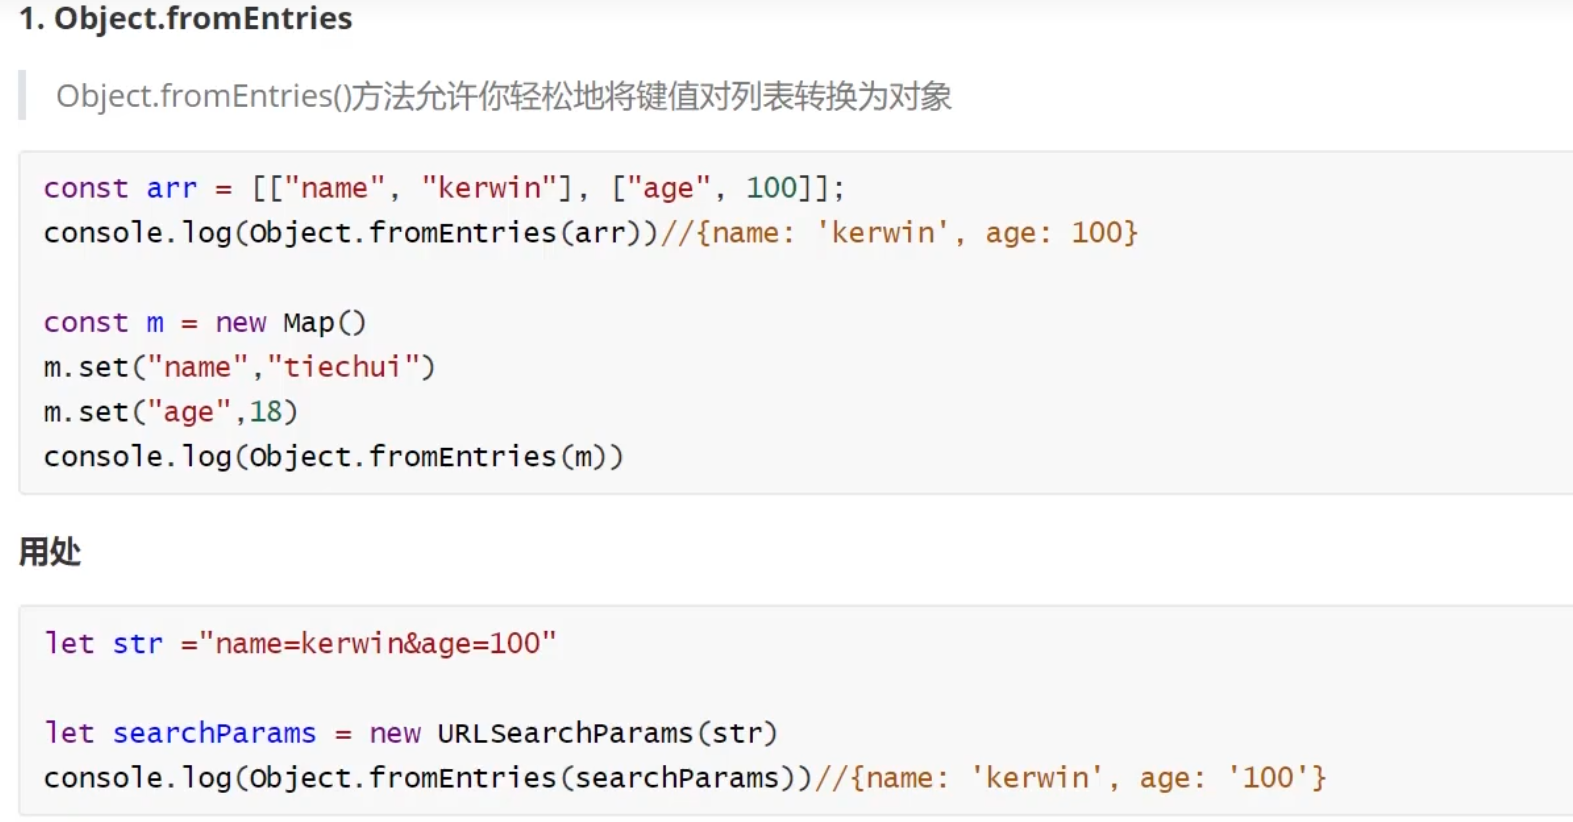The width and height of the screenshot is (1573, 822).
Task: Click the "const m = new Map()" line
Action: [205, 323]
